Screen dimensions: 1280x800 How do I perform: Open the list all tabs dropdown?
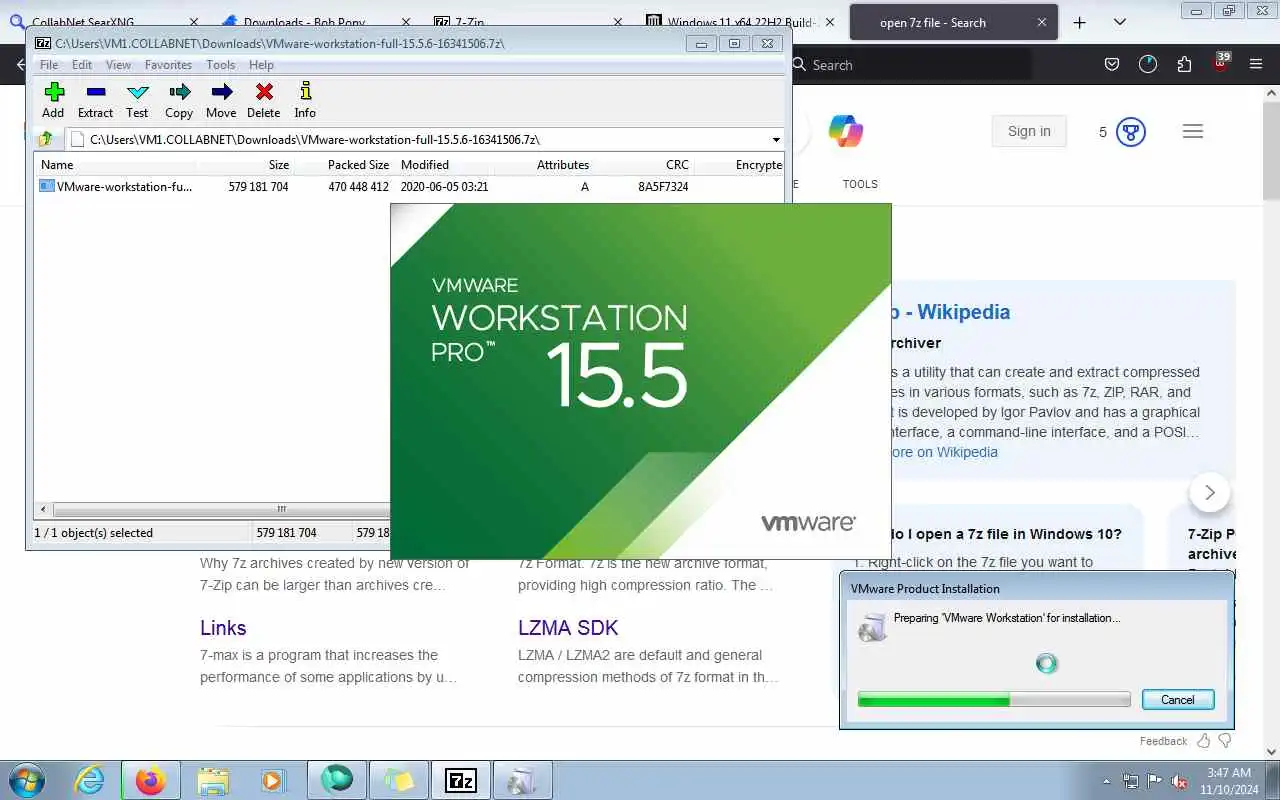(1120, 22)
